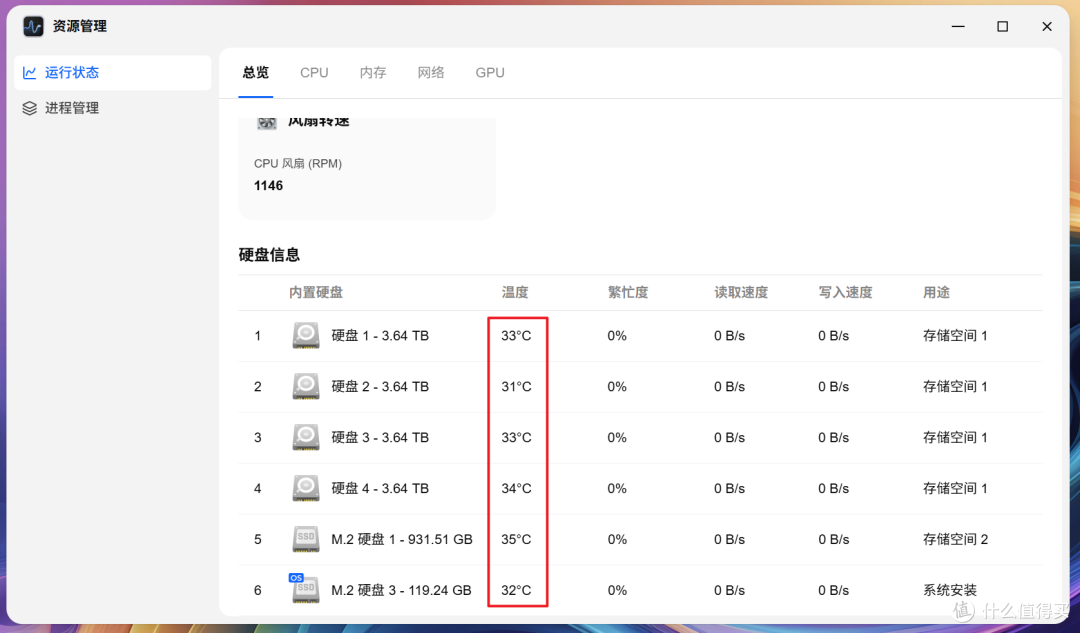Click the 系统安装 usage cell
This screenshot has width=1080, height=633.
click(x=950, y=590)
